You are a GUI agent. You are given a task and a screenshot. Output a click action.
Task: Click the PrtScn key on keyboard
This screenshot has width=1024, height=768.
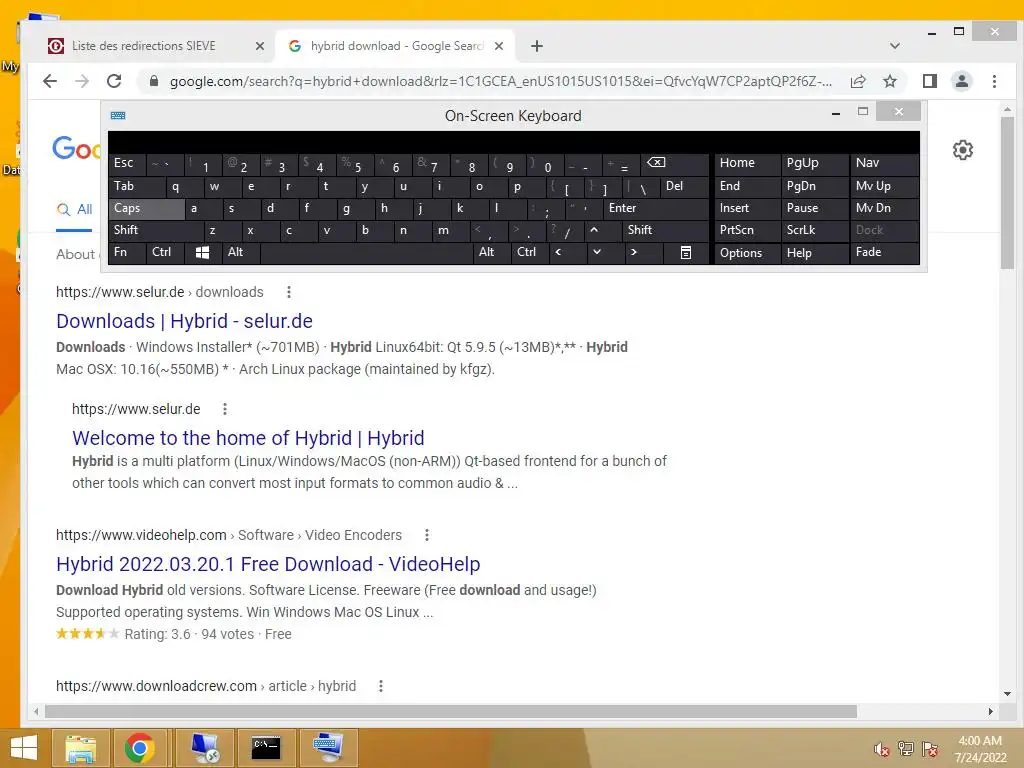click(747, 230)
